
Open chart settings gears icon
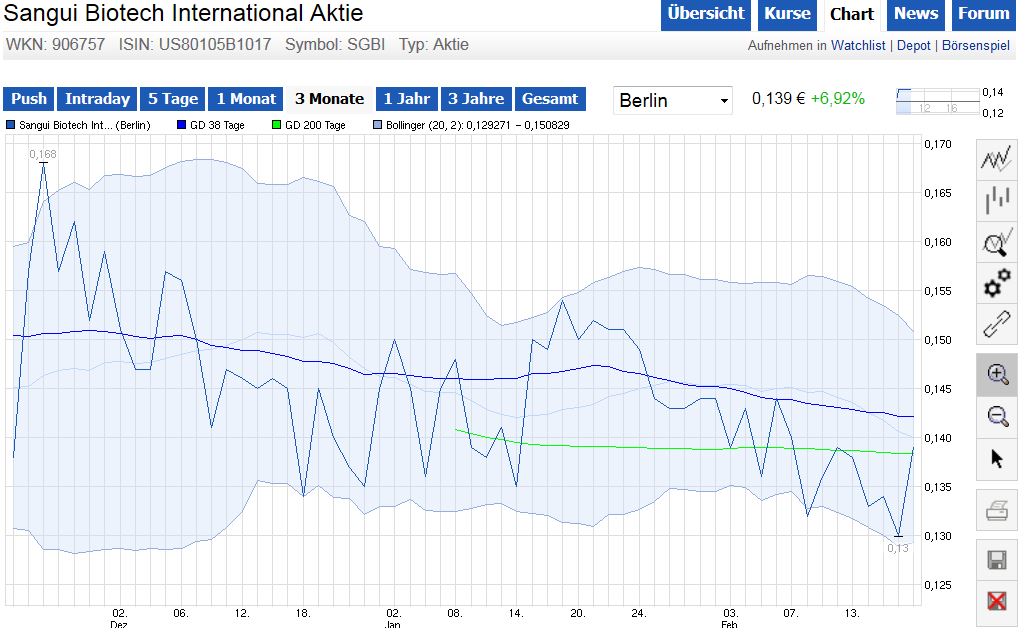tap(996, 284)
